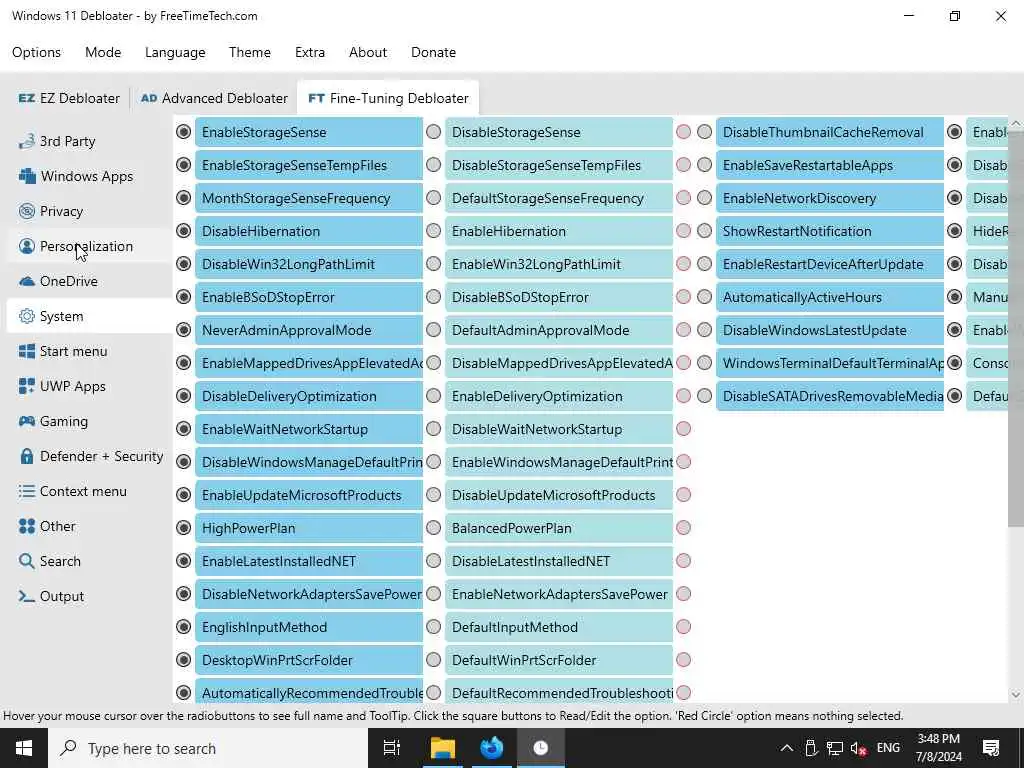The height and width of the screenshot is (768, 1024).
Task: Open the blue bird app in taskbar
Action: [491, 748]
